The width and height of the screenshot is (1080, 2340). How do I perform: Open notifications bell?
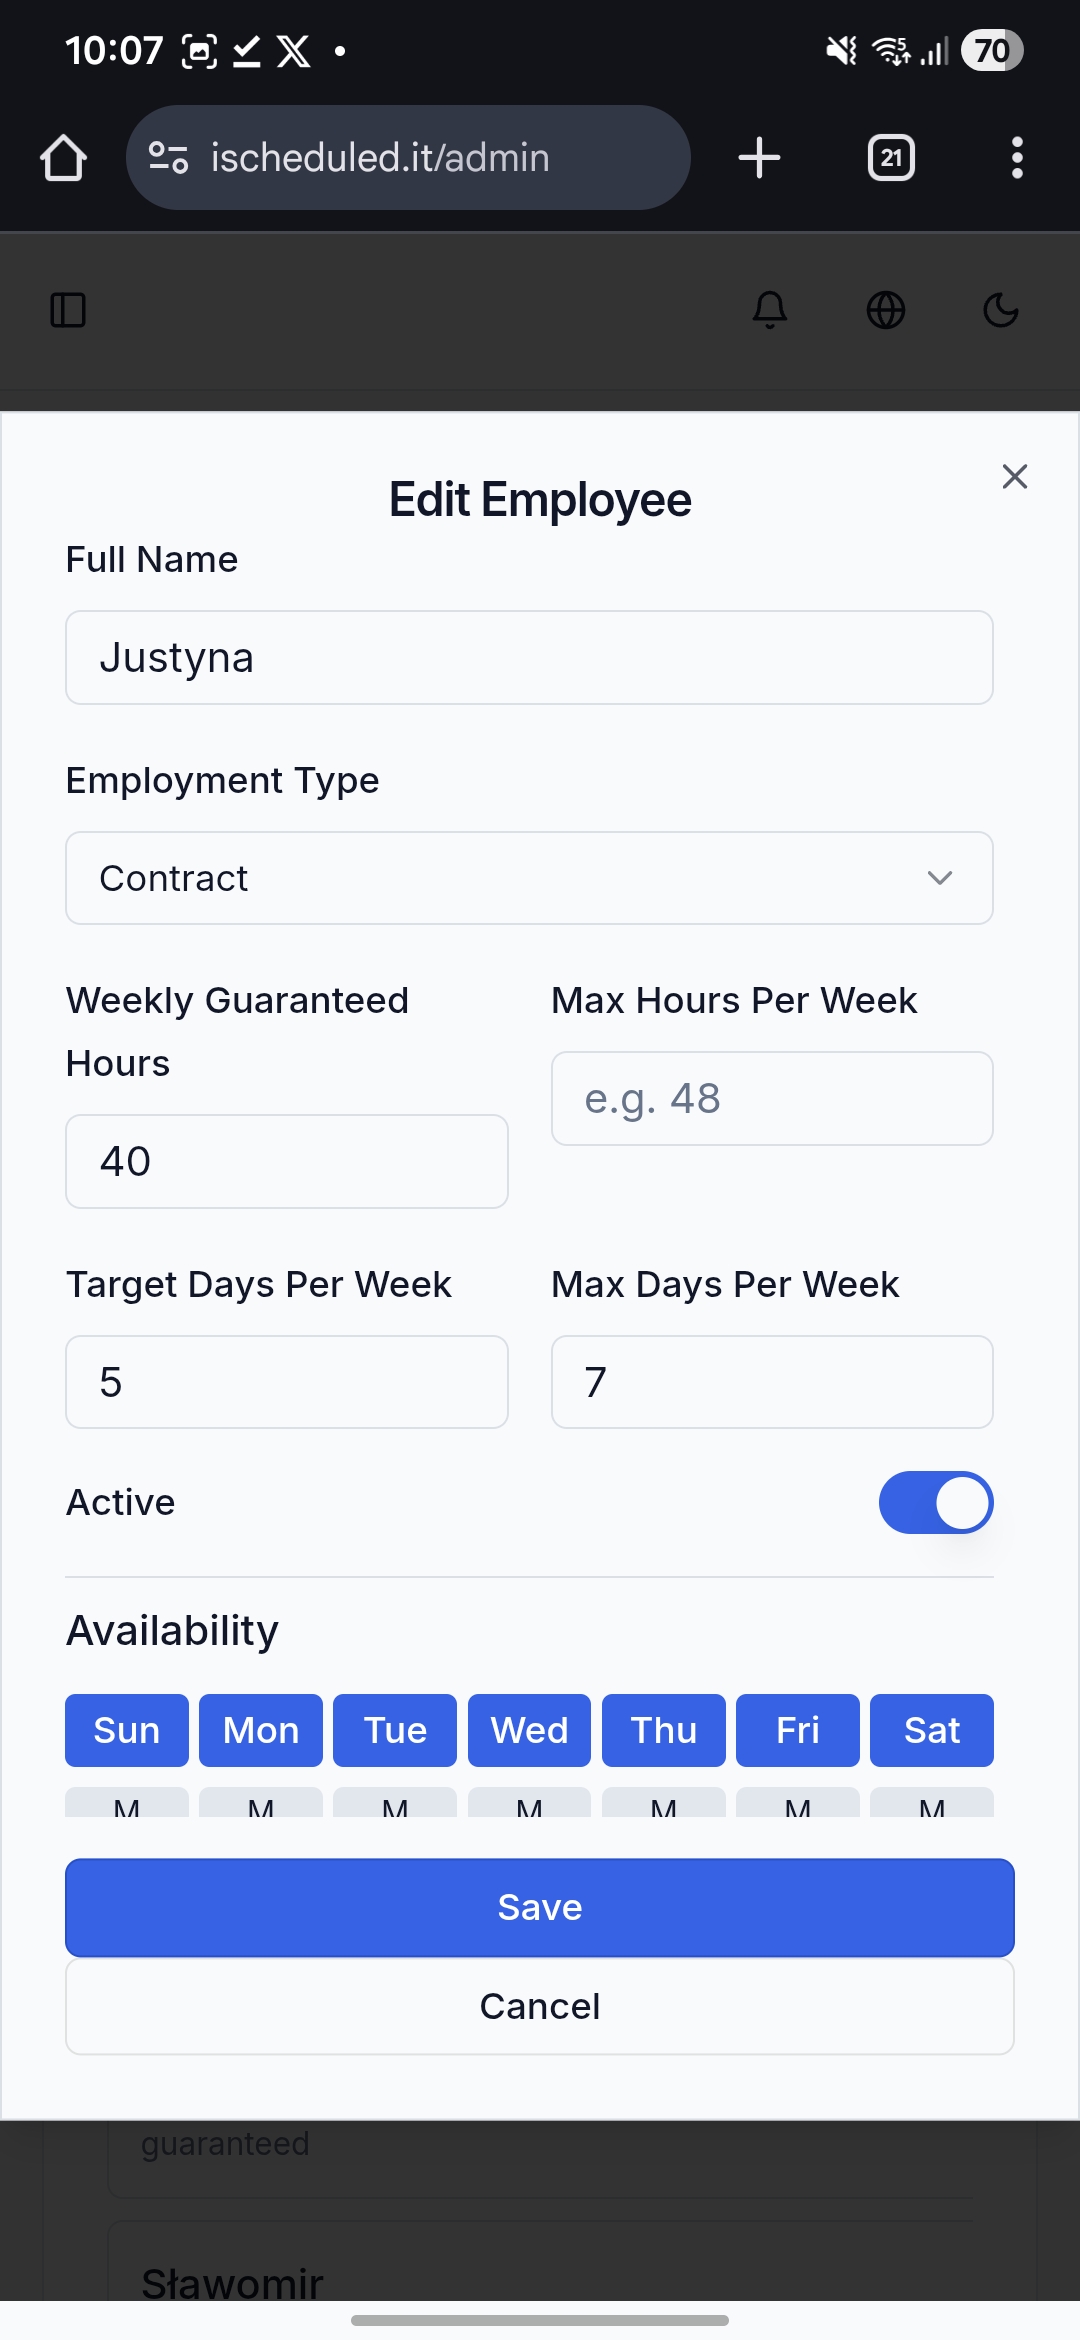tap(770, 310)
